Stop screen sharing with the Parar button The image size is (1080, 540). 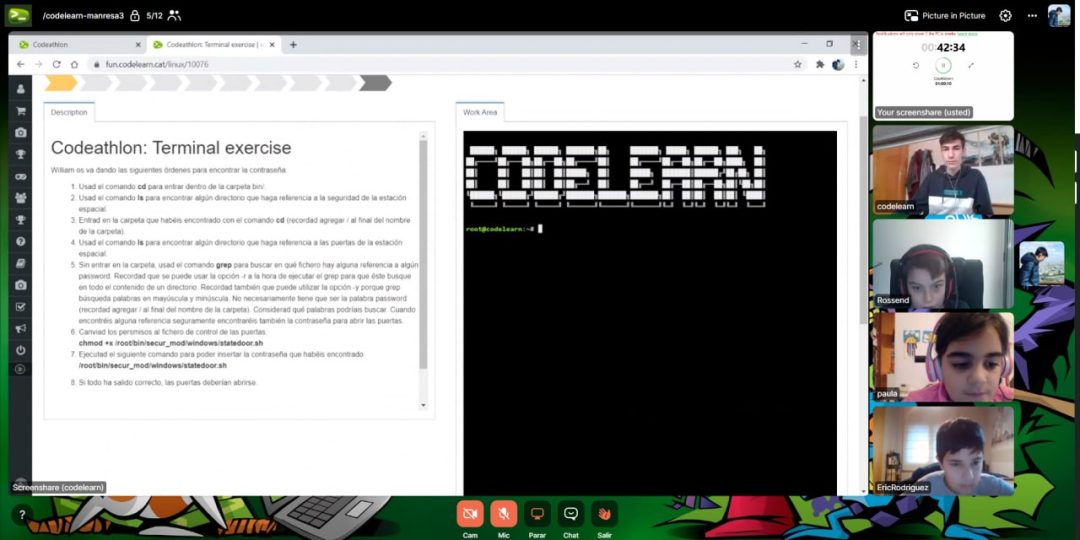pos(537,514)
